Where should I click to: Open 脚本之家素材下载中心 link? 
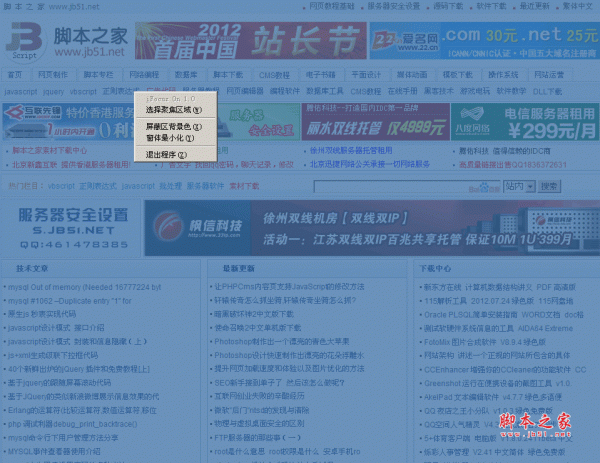(50, 151)
